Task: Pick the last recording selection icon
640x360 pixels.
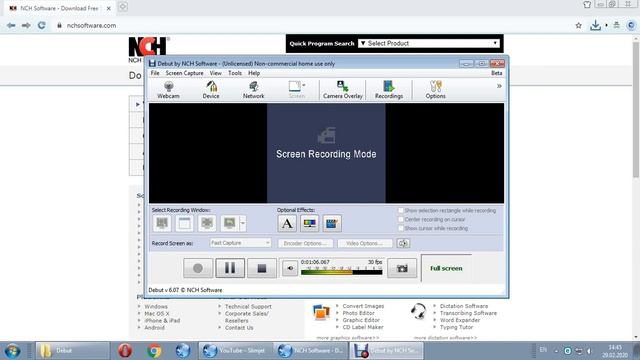Action: 229,223
